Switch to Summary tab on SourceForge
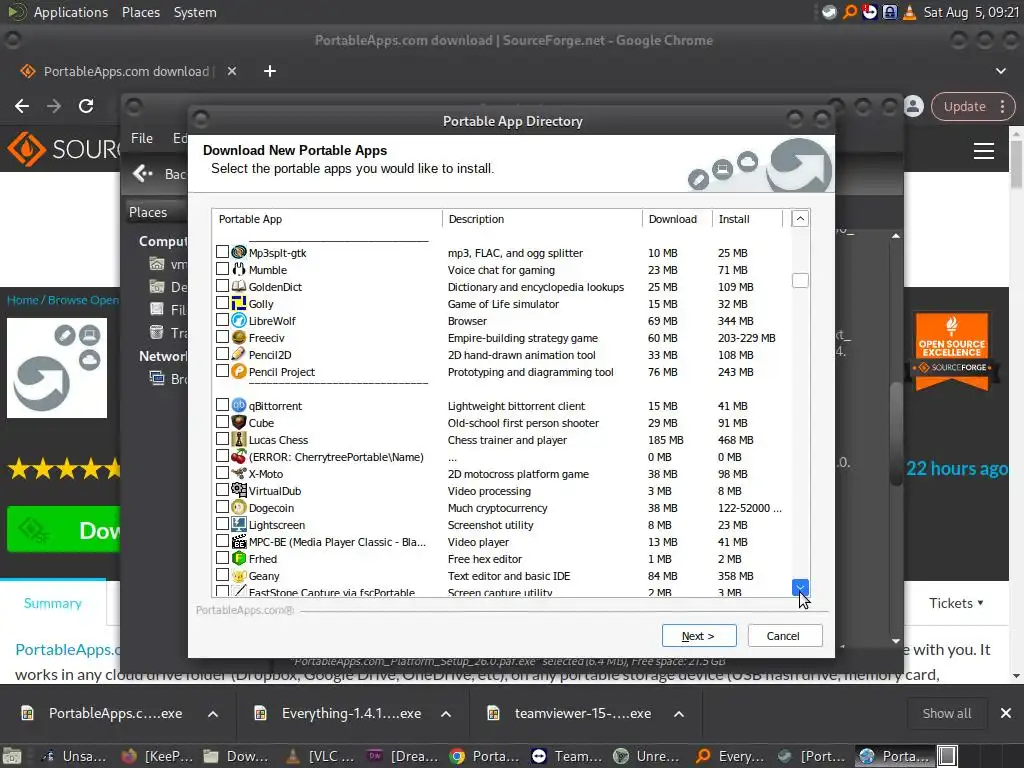Image resolution: width=1024 pixels, height=768 pixels. [53, 603]
